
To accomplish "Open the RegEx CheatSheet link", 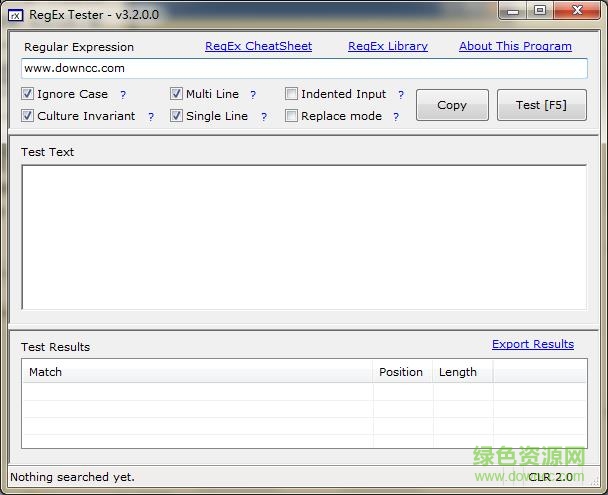I will click(x=258, y=46).
